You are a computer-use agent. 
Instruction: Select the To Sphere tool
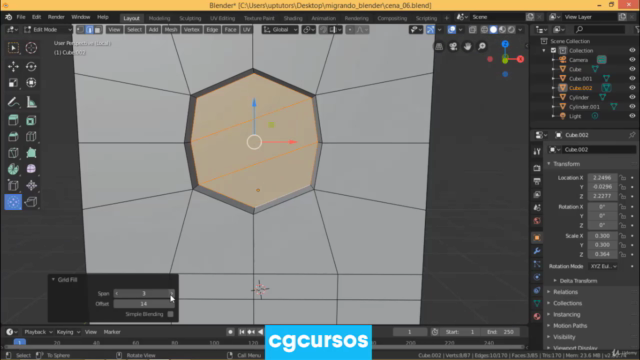pos(13,202)
